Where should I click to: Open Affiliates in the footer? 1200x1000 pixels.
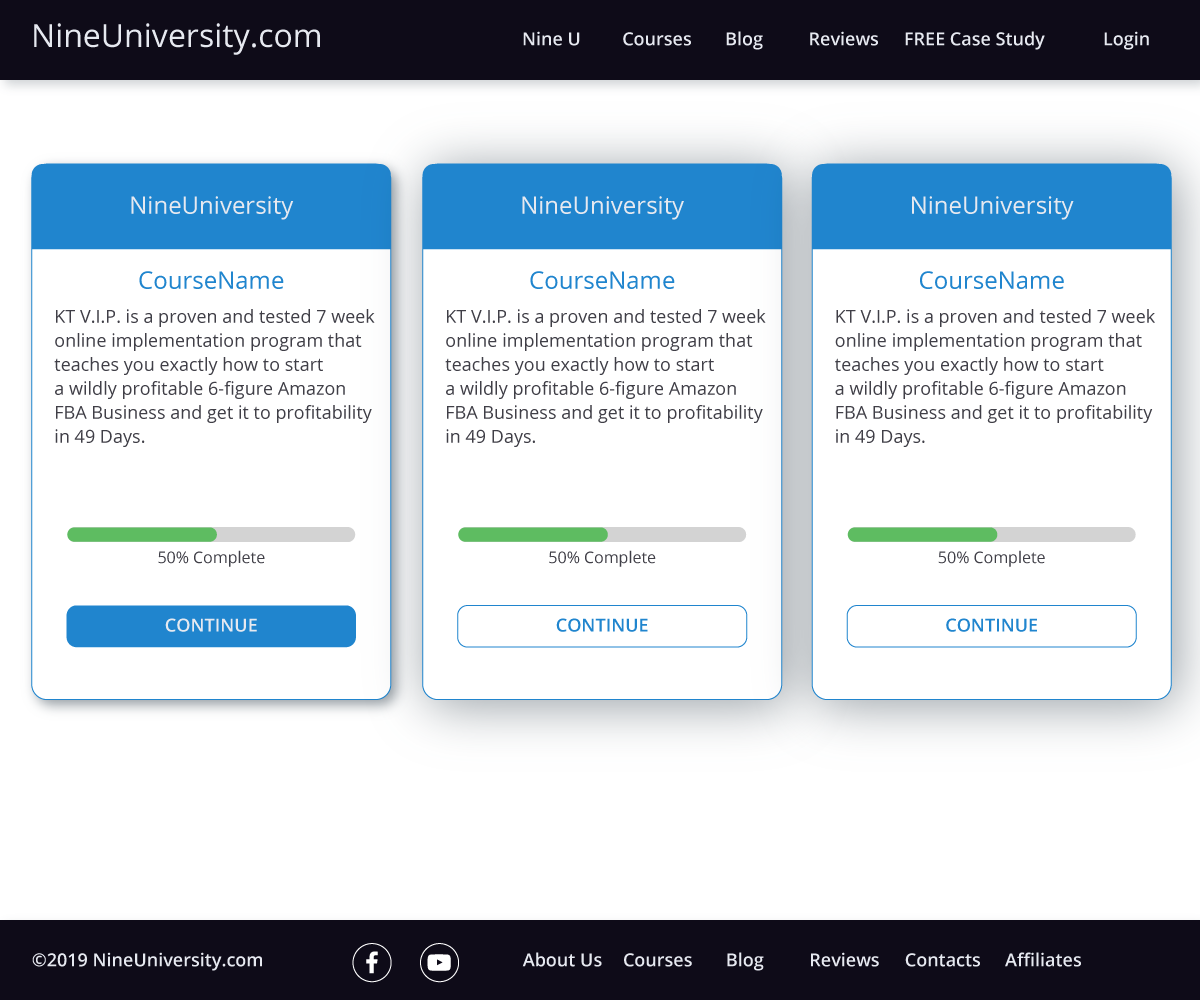1043,960
